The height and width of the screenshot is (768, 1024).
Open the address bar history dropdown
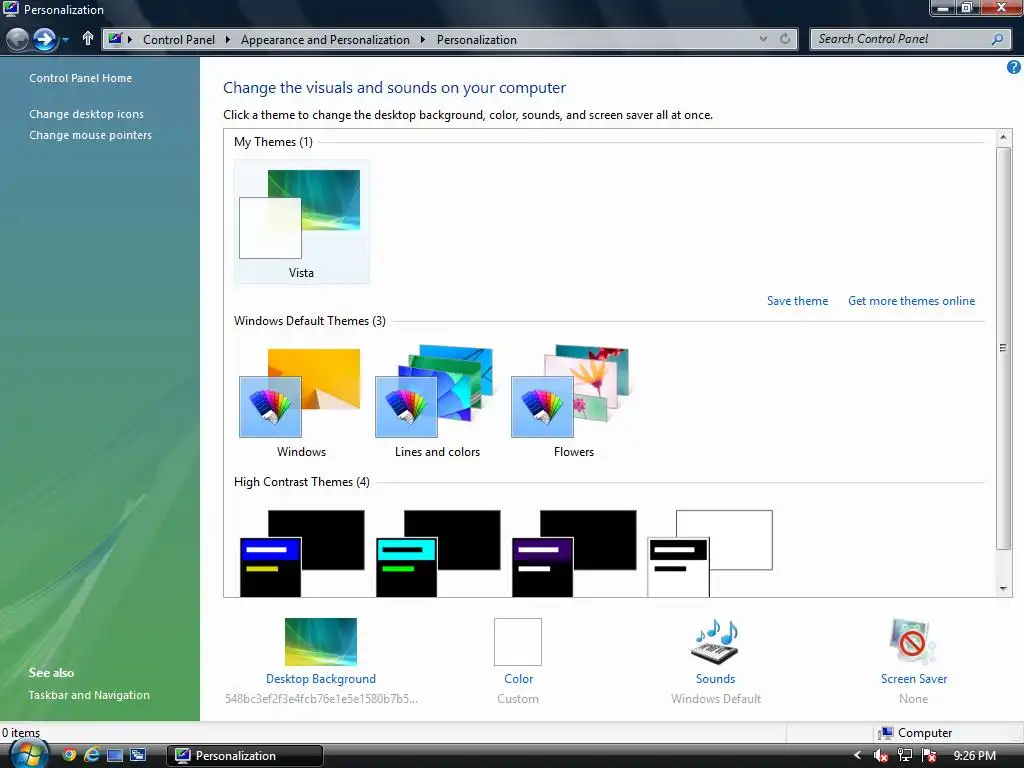coord(763,39)
